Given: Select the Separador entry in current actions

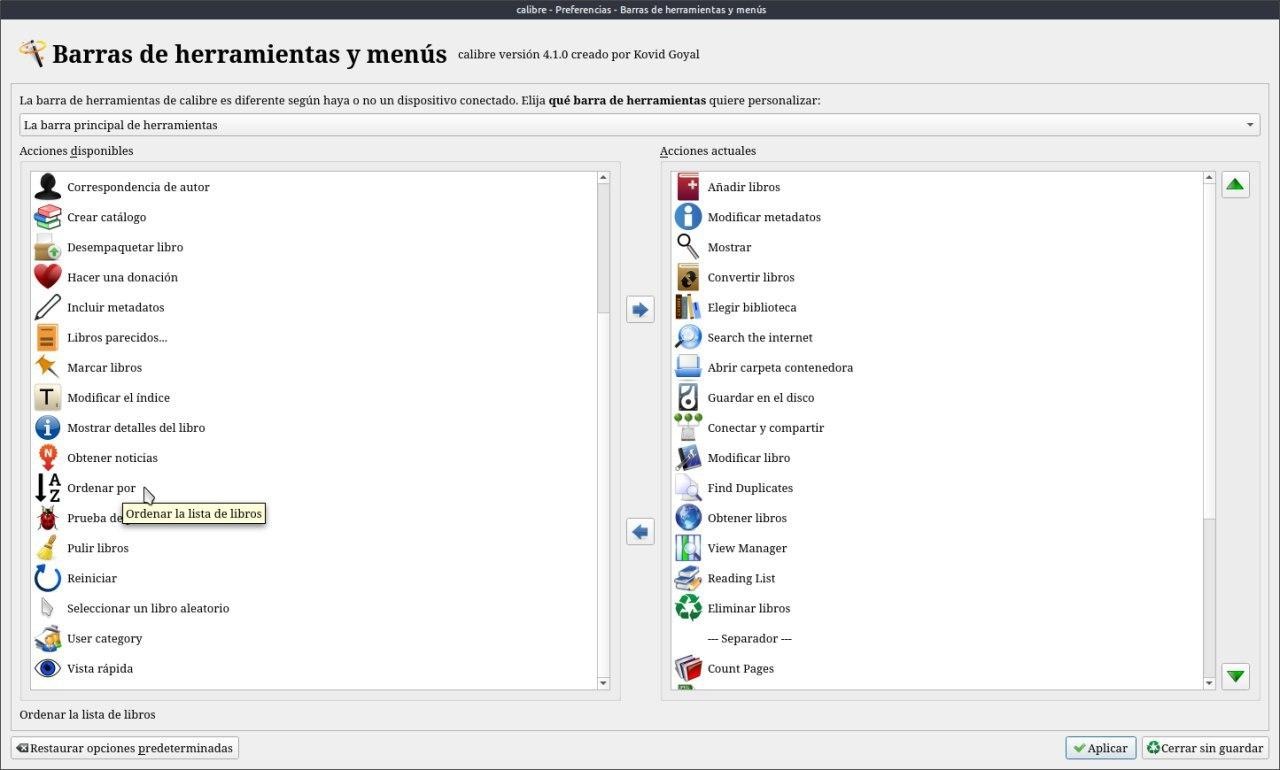Looking at the screenshot, I should tap(938, 638).
